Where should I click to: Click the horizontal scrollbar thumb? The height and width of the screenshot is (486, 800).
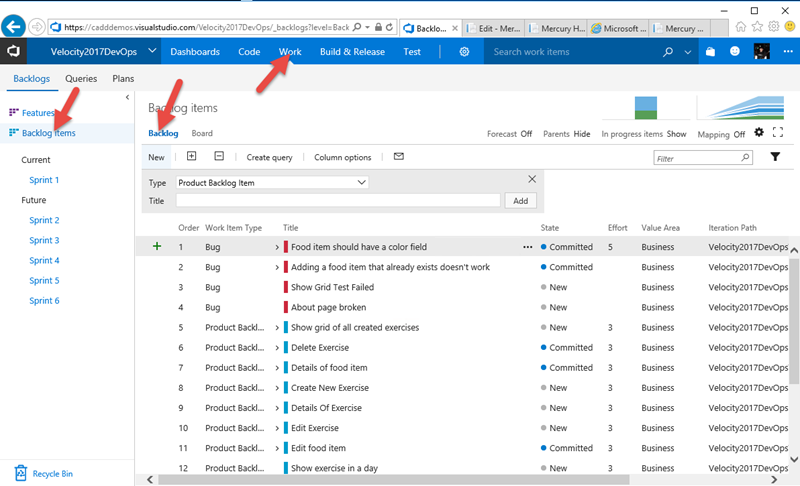(x=394, y=480)
